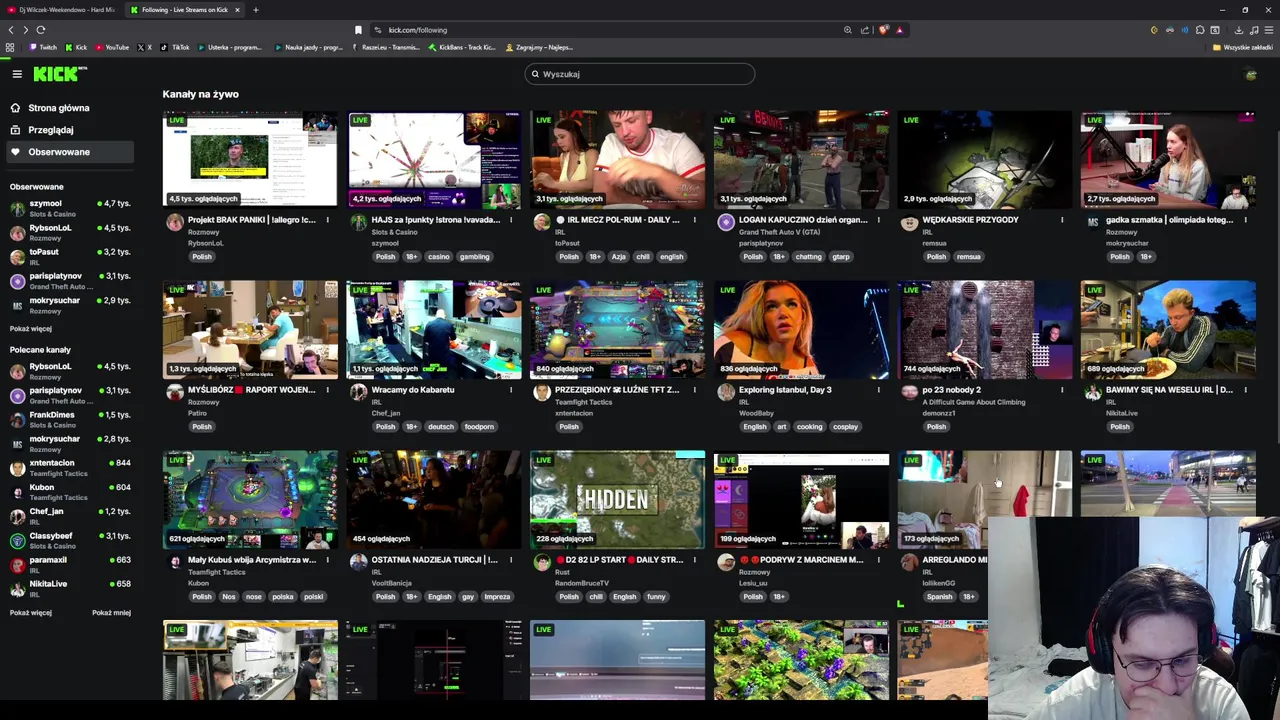The image size is (1280, 720).
Task: Open the browser zoom magnifier icon
Action: pyautogui.click(x=848, y=30)
